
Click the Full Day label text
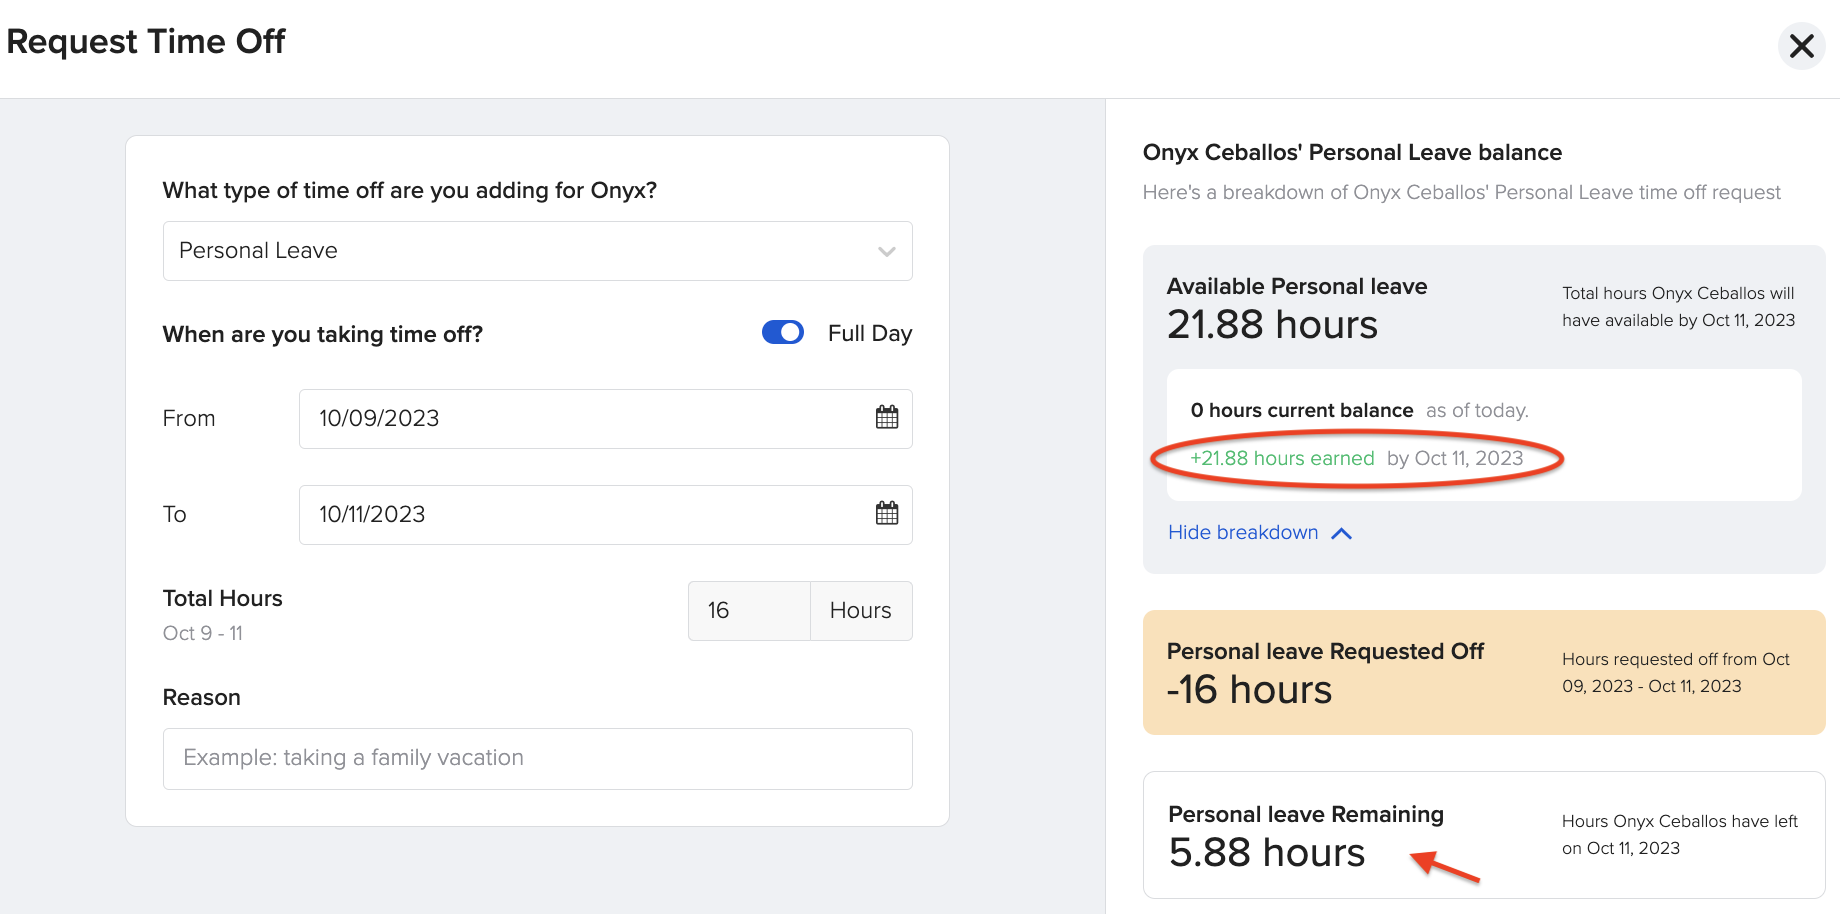869,334
